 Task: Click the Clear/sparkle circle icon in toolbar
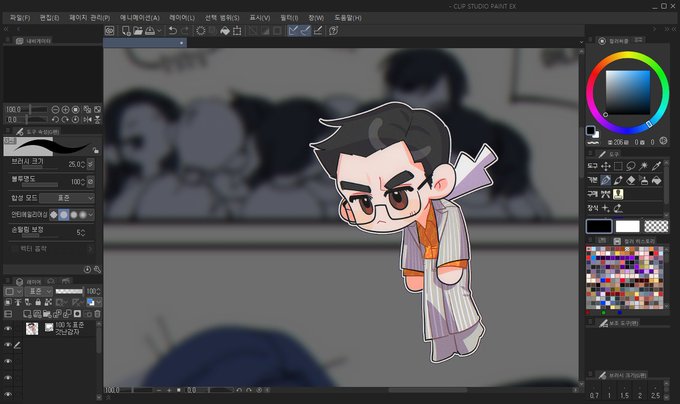coord(201,31)
